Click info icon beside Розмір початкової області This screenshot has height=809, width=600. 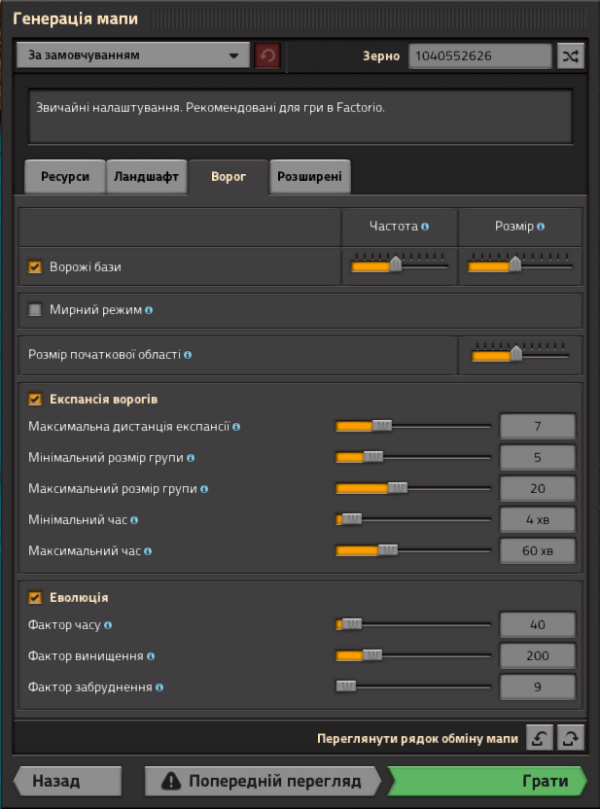click(188, 355)
